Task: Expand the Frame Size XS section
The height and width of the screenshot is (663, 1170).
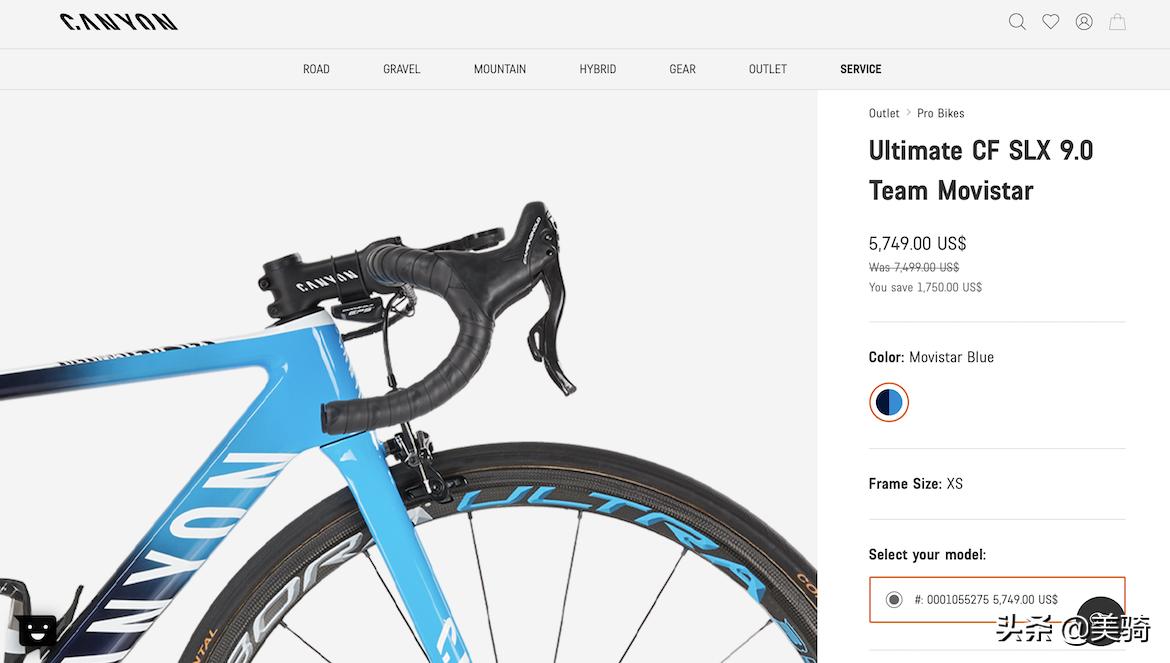Action: coord(997,484)
